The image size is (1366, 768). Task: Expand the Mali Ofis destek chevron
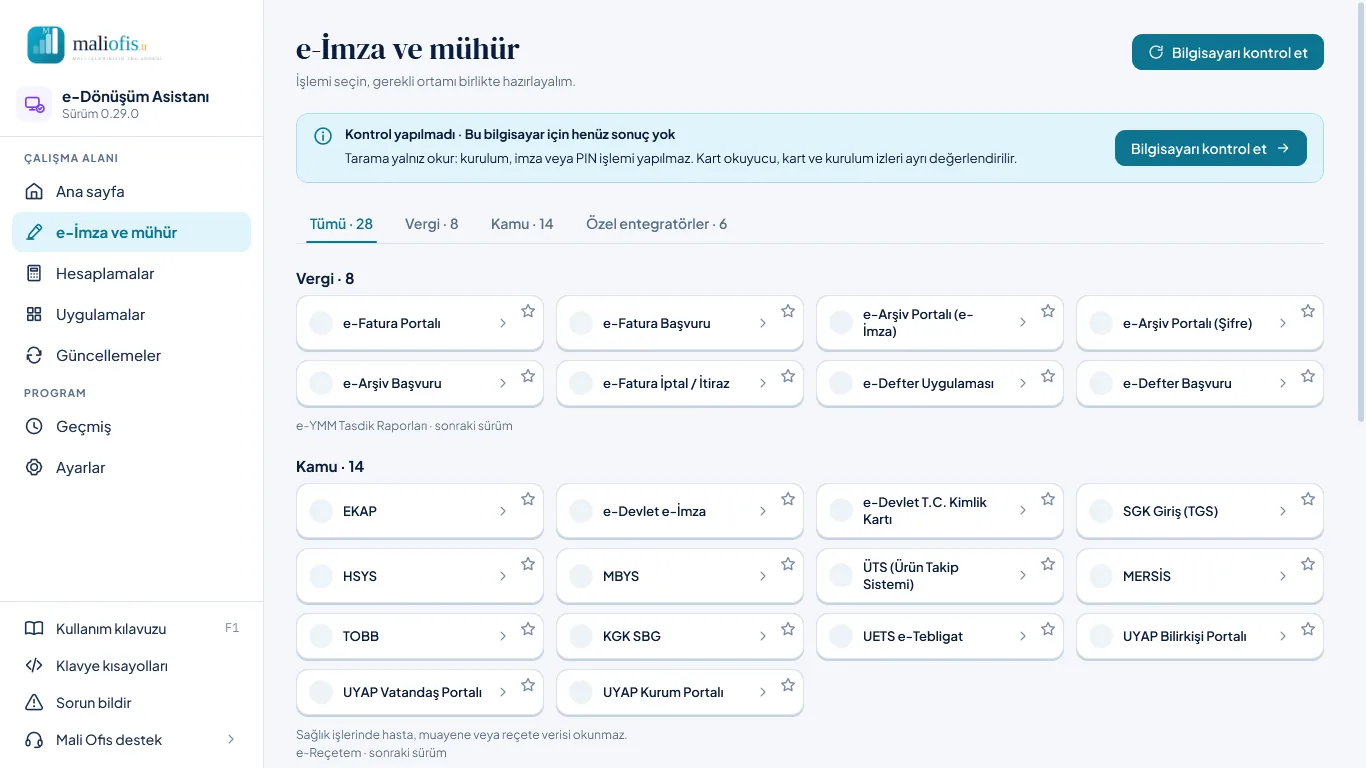pos(231,740)
